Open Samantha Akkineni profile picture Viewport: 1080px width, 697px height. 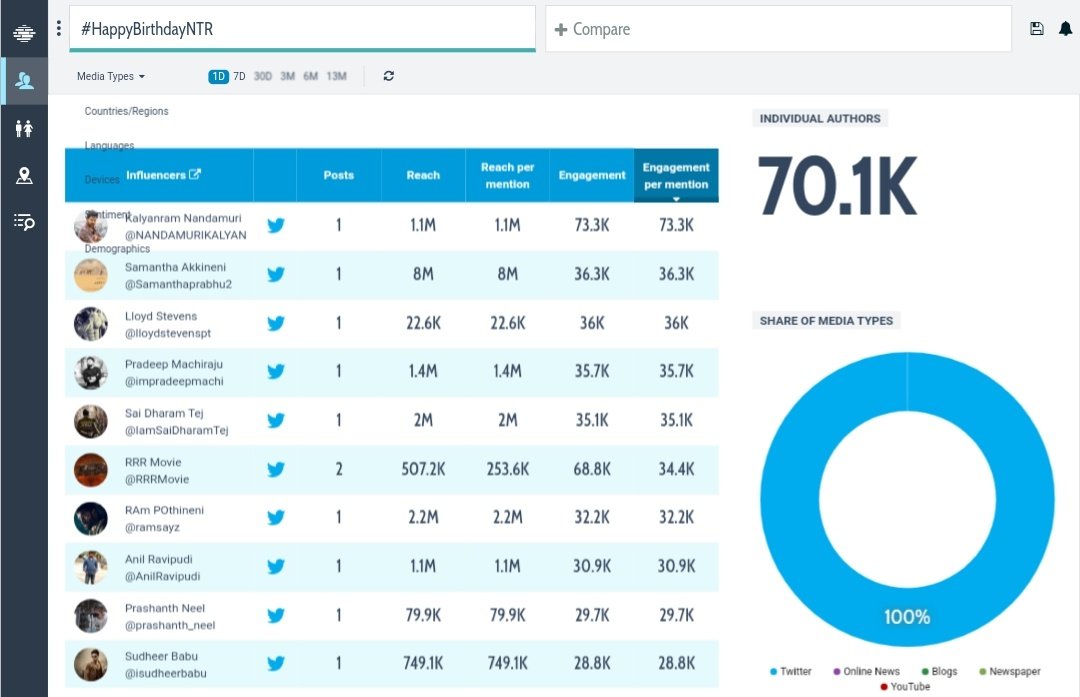[x=91, y=275]
